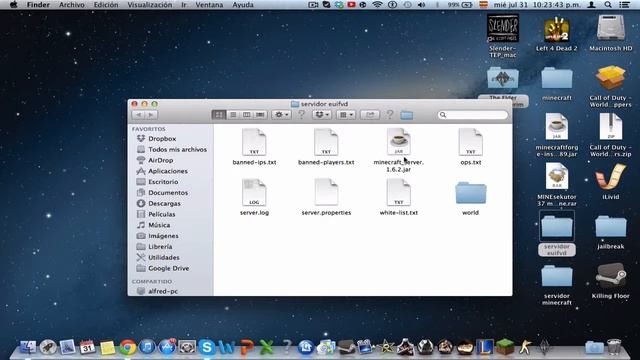
Task: Switch Finder to list view
Action: point(233,115)
